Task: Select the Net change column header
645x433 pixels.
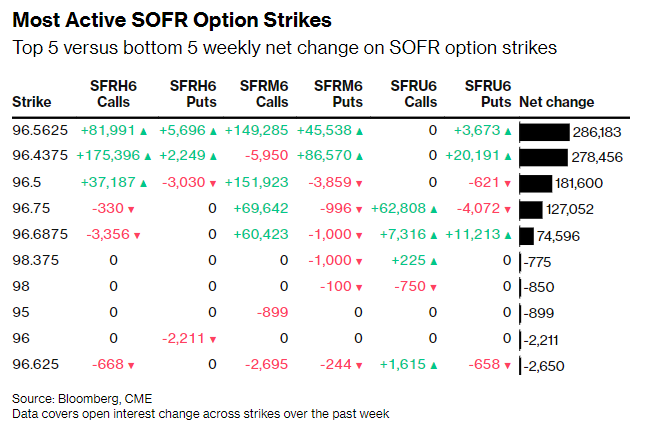Action: [x=557, y=102]
